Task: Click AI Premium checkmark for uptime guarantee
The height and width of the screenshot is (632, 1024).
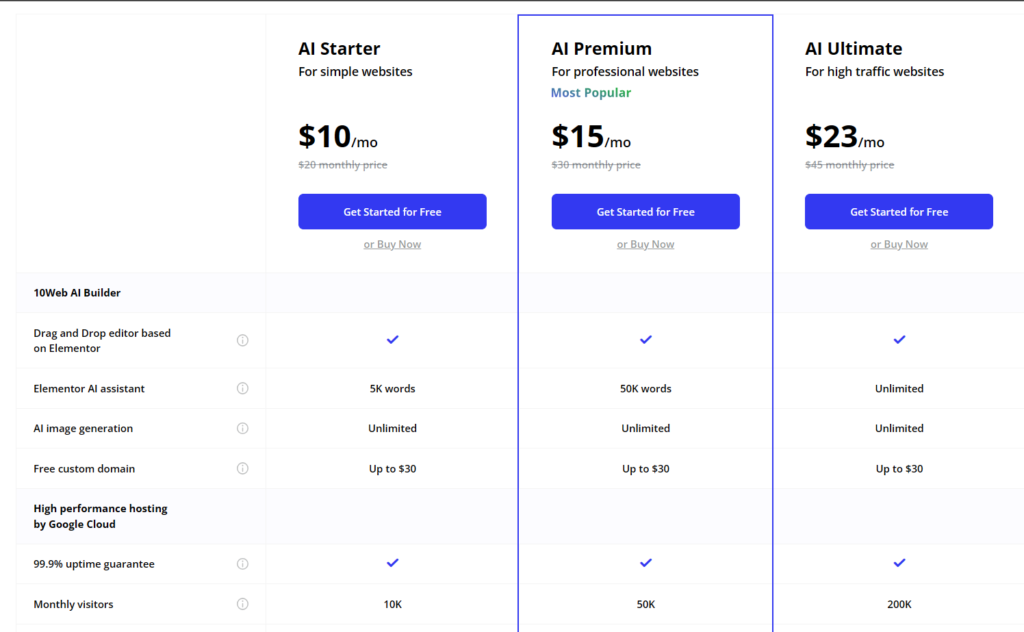Action: (646, 563)
